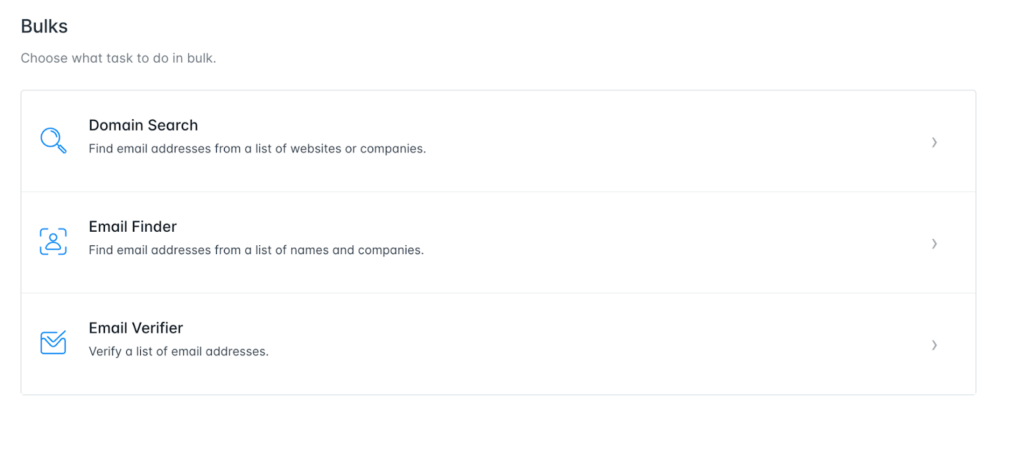
Task: Open the Domain Search bulk task title
Action: (143, 126)
